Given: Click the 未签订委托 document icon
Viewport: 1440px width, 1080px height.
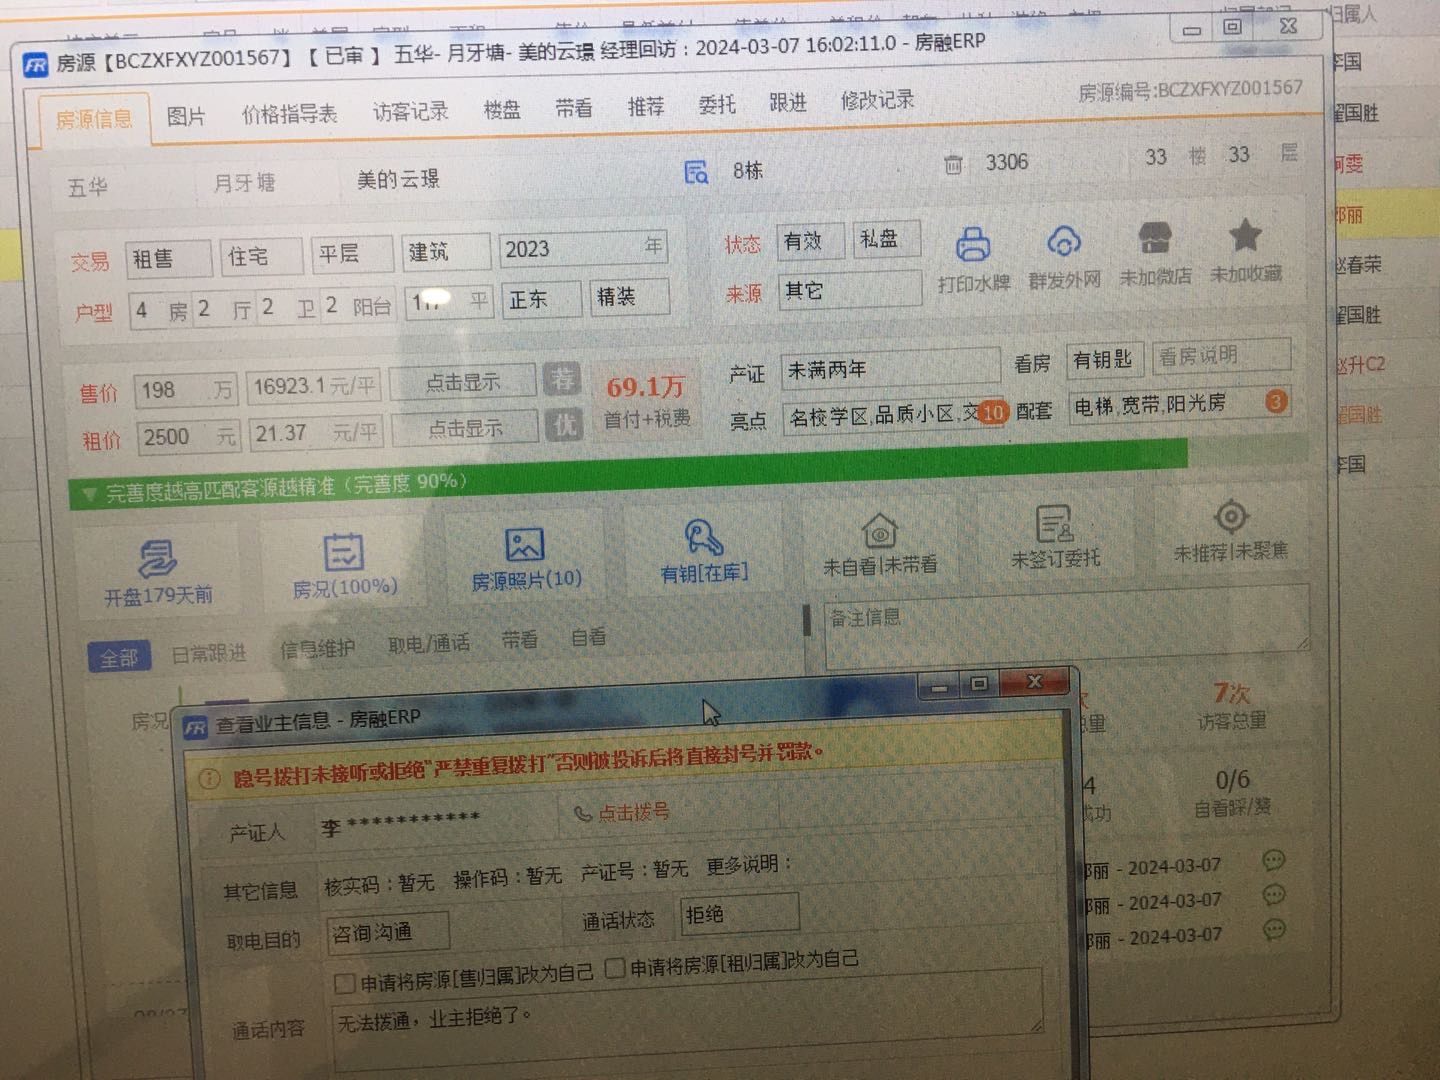Looking at the screenshot, I should (x=1054, y=524).
